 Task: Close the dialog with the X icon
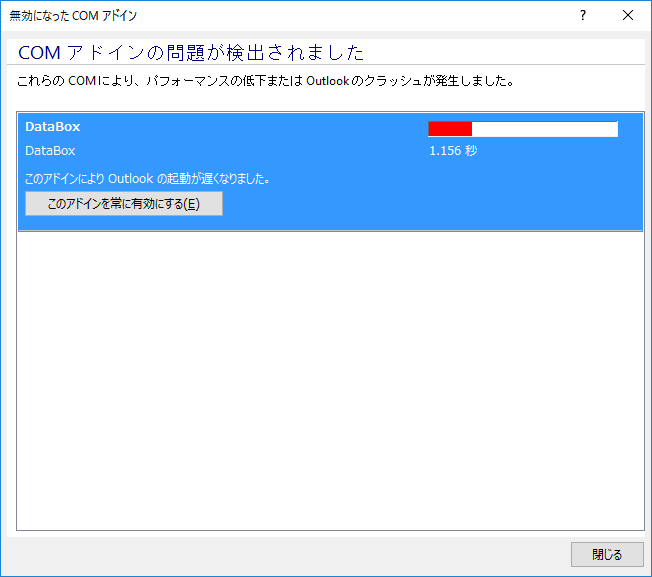coord(628,15)
